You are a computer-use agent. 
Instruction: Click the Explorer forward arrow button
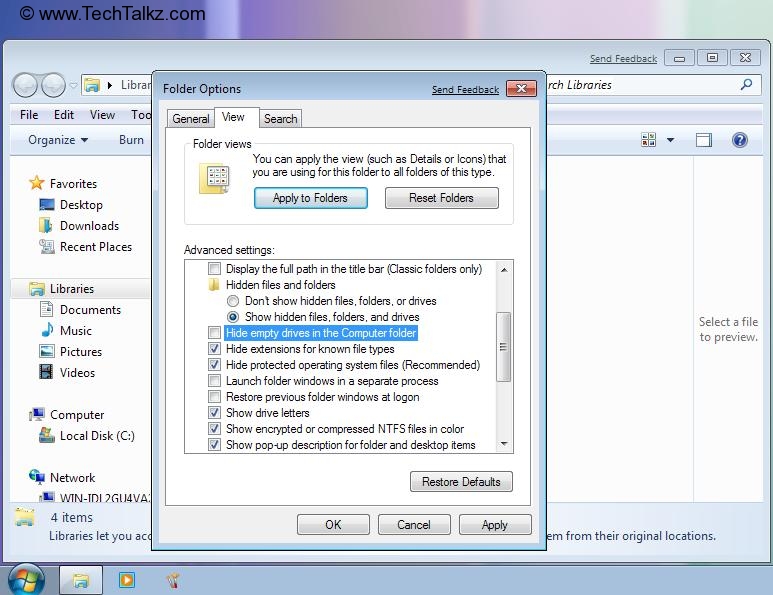click(x=53, y=85)
